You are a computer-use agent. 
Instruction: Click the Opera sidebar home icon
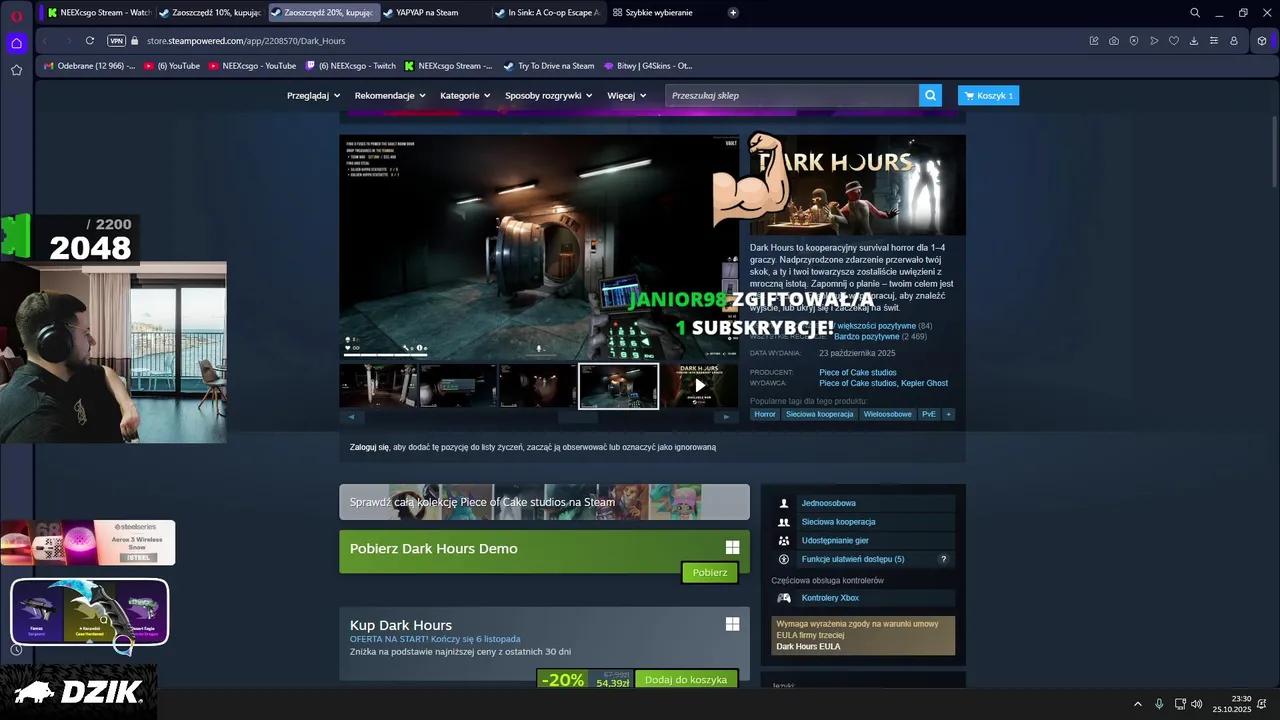tap(16, 42)
